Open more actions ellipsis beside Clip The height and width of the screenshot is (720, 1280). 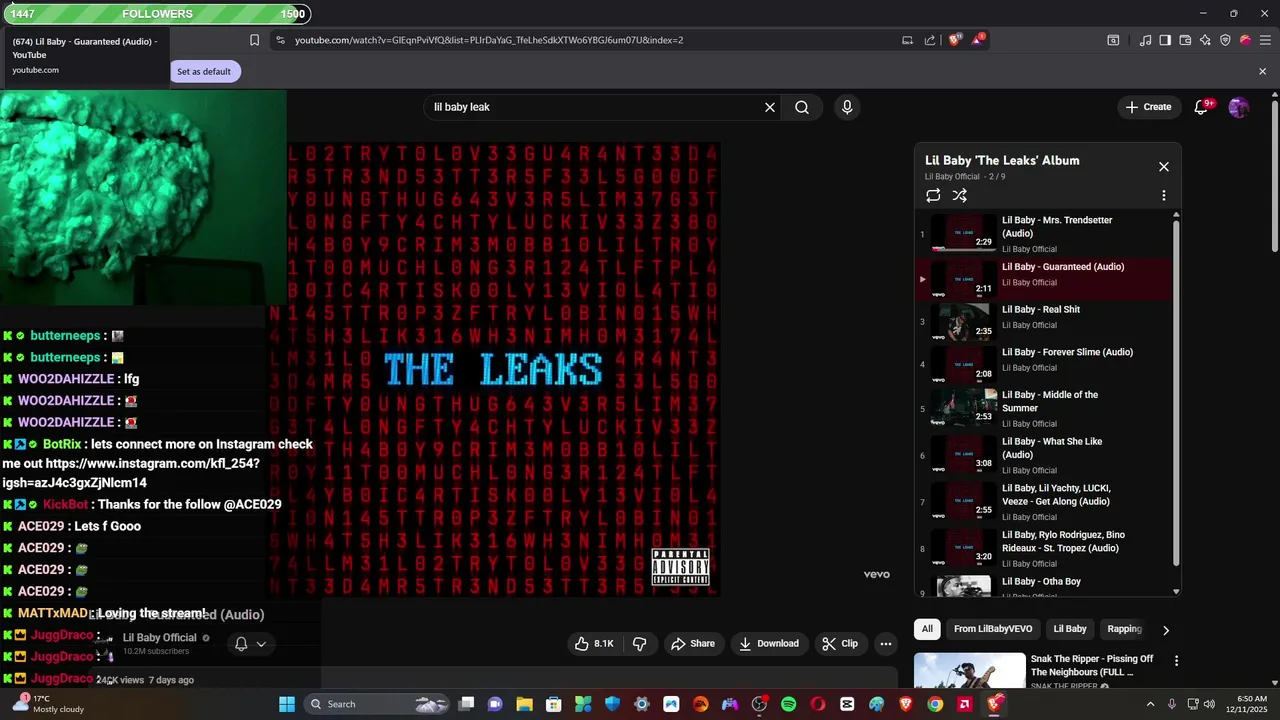click(x=885, y=644)
